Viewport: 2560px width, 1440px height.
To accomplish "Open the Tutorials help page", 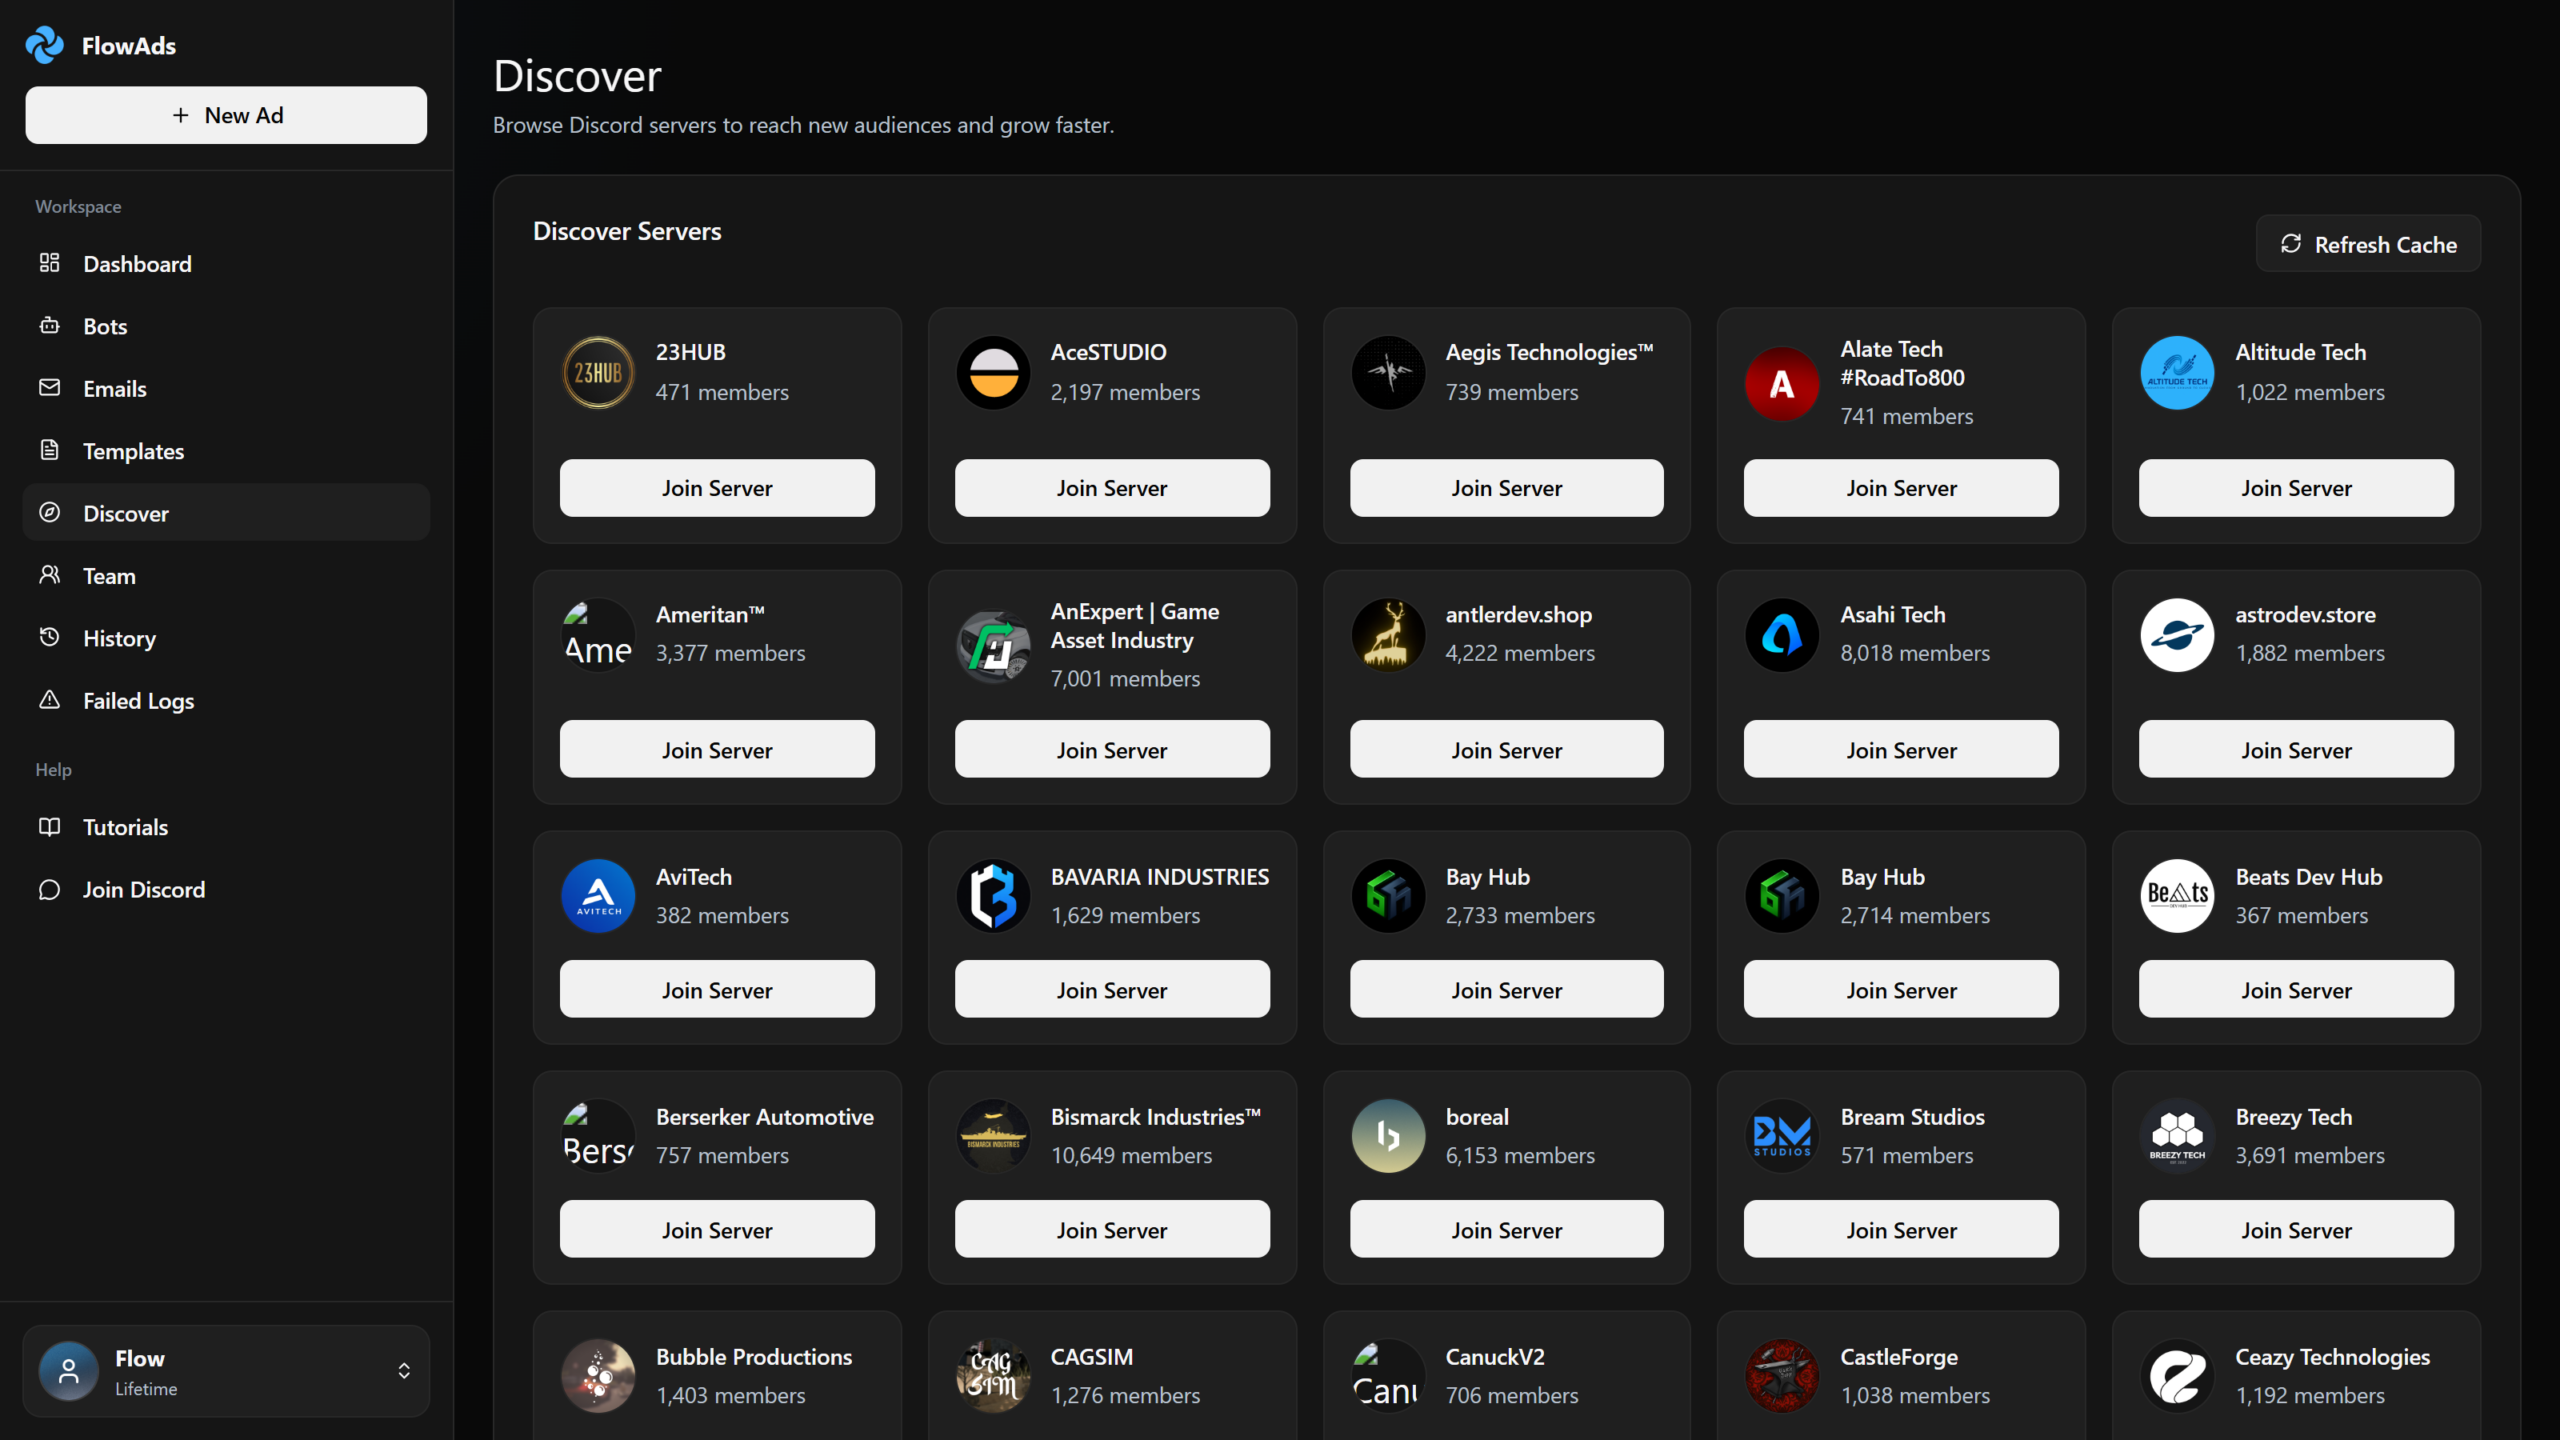I will click(226, 827).
